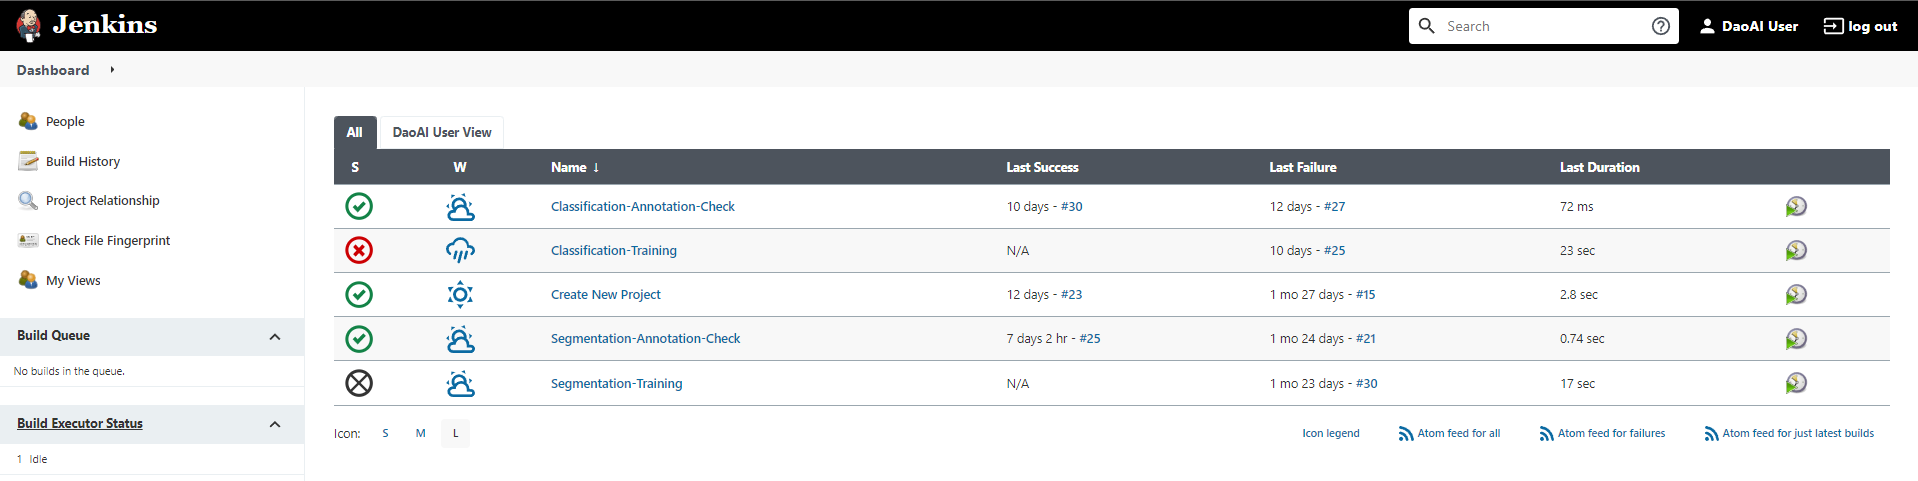The image size is (1918, 481).
Task: Click the sunny weather icon for Create New Project
Action: 460,294
